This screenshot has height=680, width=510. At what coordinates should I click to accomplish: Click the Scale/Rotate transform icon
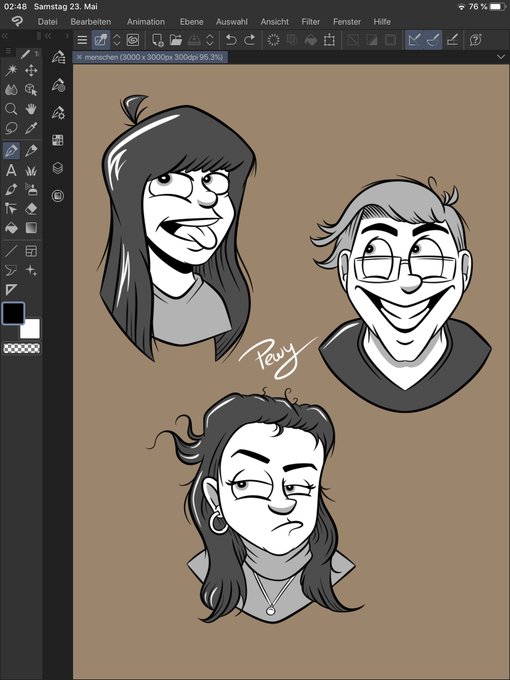[329, 40]
